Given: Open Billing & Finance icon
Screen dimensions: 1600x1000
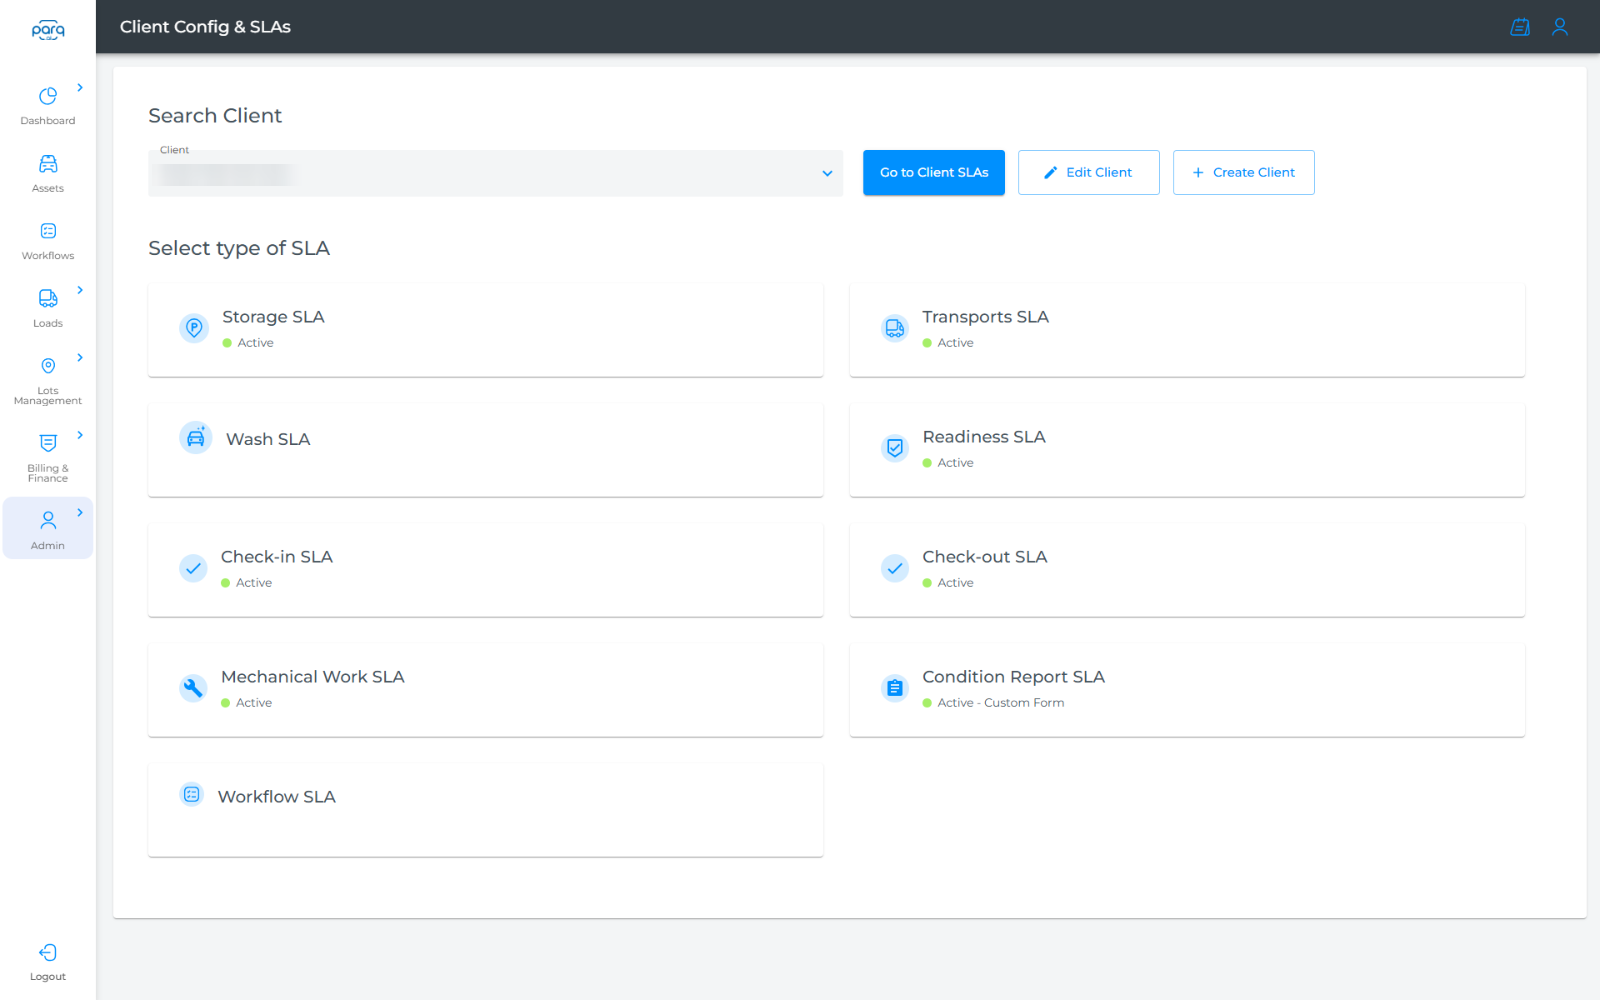Looking at the screenshot, I should pyautogui.click(x=48, y=443).
